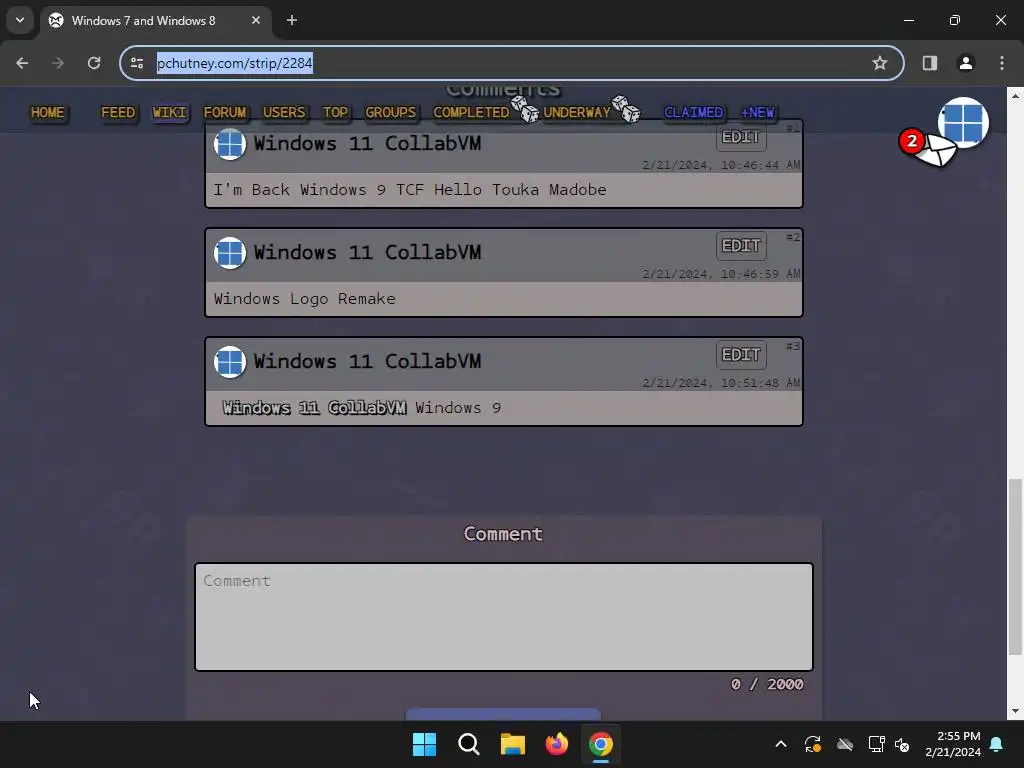Roll the dice next to COMPLETED
The width and height of the screenshot is (1024, 768).
[525, 109]
